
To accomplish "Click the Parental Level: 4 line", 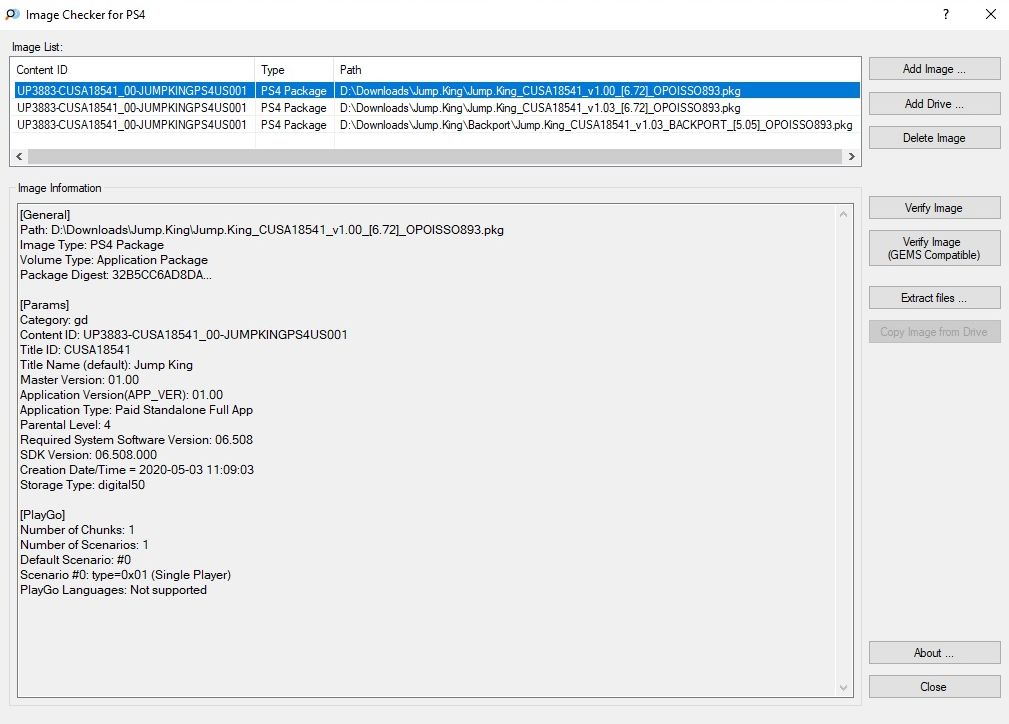I will (65, 425).
